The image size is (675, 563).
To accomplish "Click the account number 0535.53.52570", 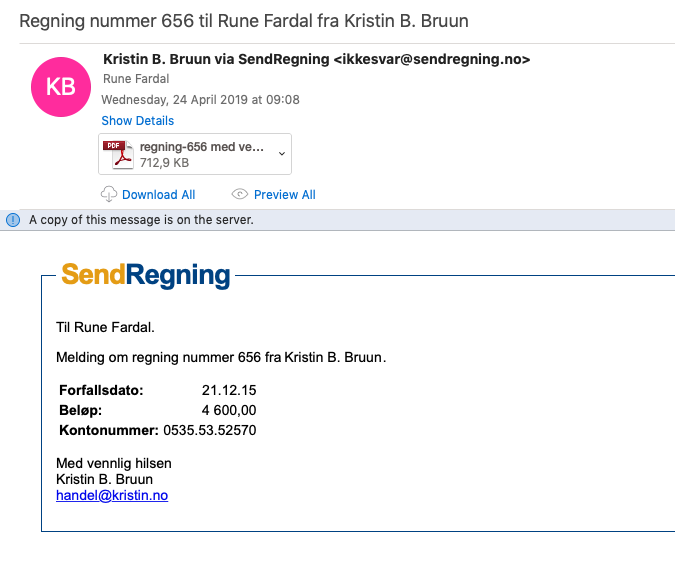I will point(210,430).
